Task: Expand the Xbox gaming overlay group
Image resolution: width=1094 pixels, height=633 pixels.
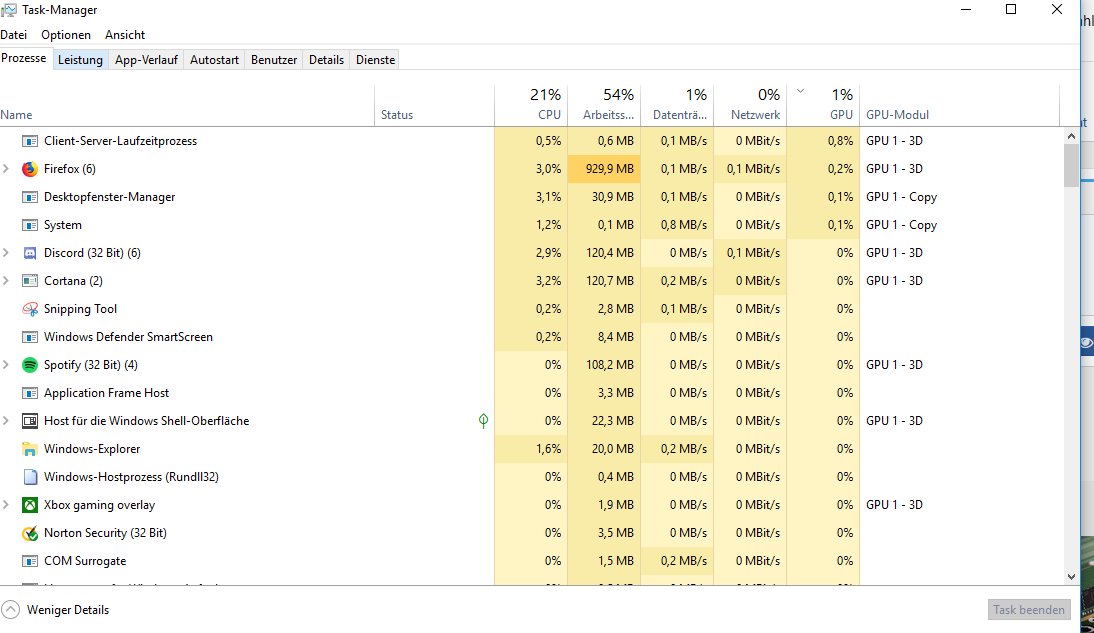Action: pyautogui.click(x=6, y=505)
